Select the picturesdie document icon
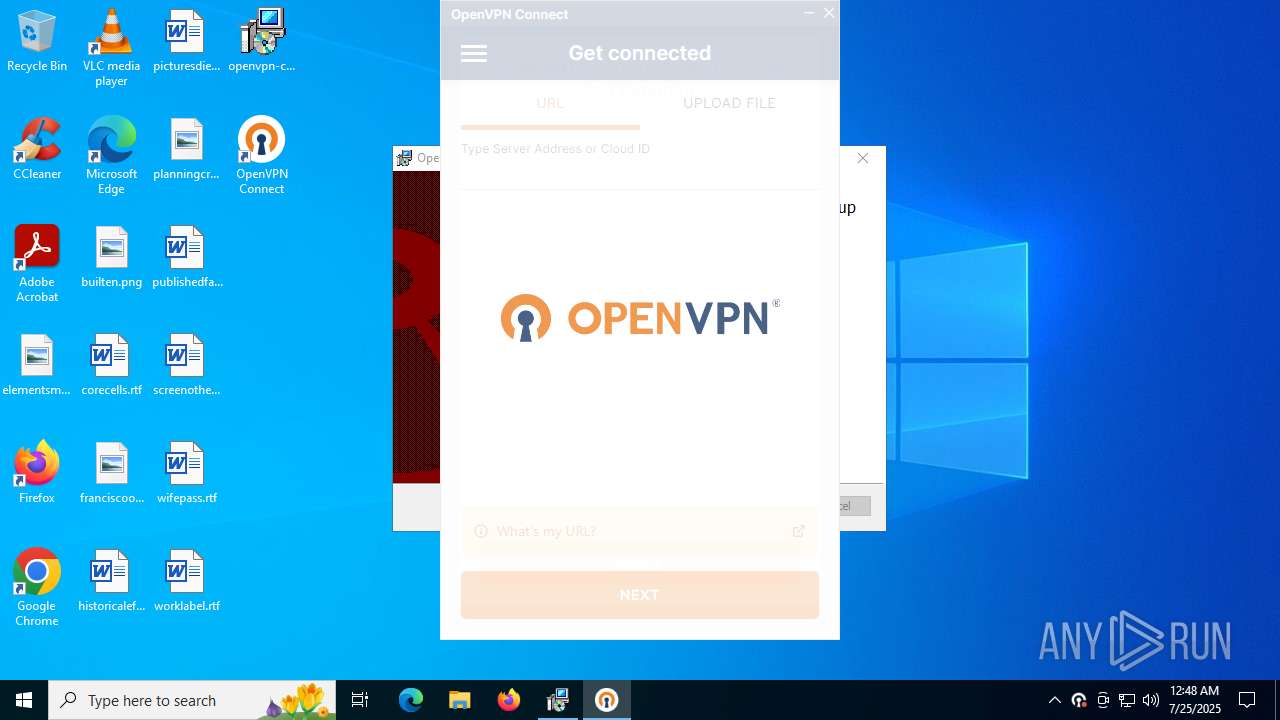This screenshot has height=720, width=1280. (x=186, y=41)
